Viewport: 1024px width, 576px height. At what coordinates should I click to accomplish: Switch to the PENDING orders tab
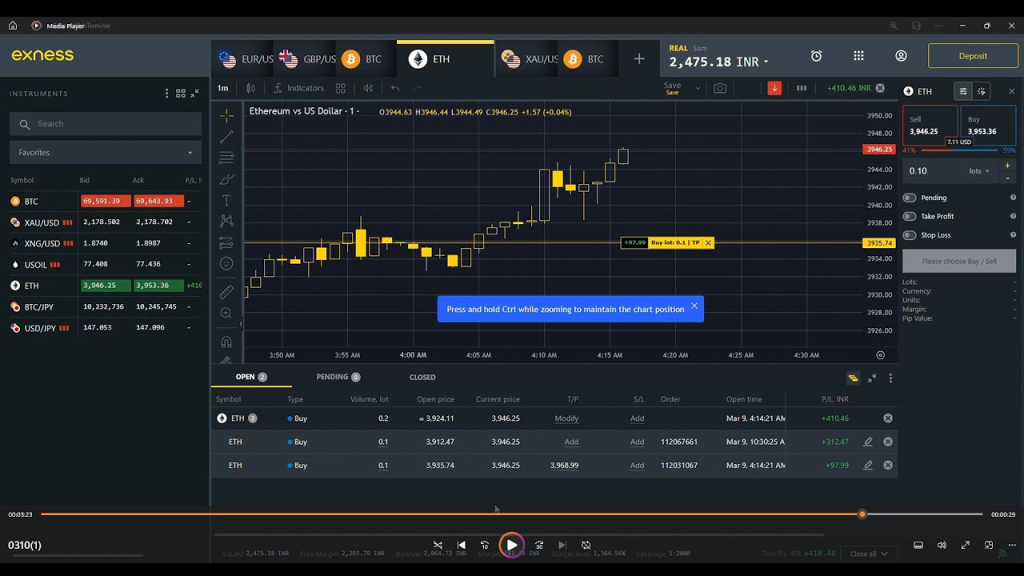[332, 377]
